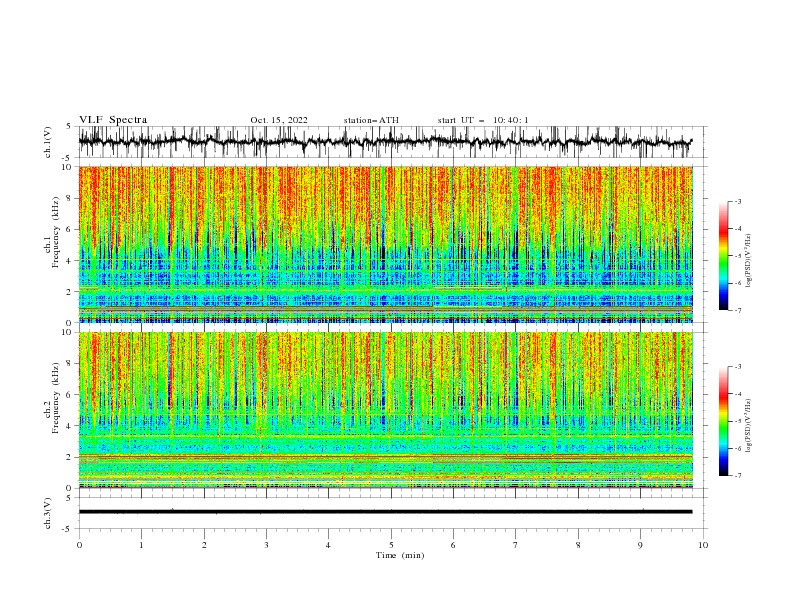Click the ch.2 spectrogram plot area
792x612 pixels.
tap(386, 410)
